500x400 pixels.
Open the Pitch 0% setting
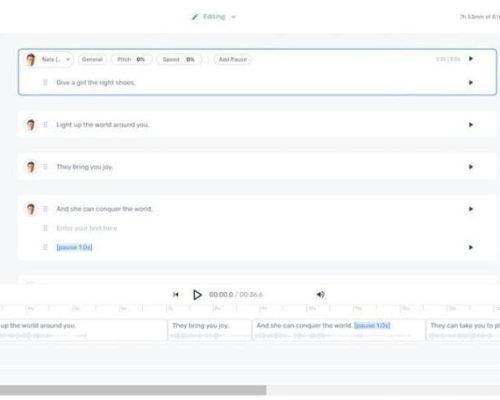pos(131,60)
